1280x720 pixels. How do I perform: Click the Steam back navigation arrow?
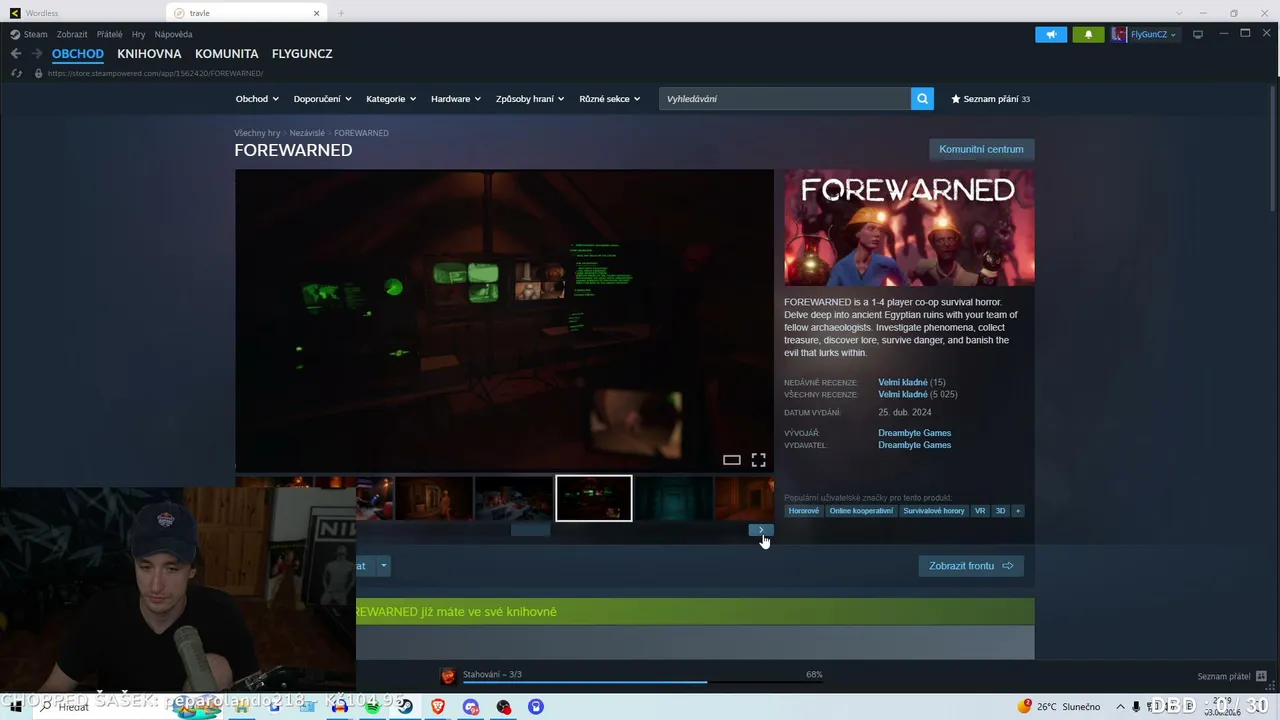[16, 54]
